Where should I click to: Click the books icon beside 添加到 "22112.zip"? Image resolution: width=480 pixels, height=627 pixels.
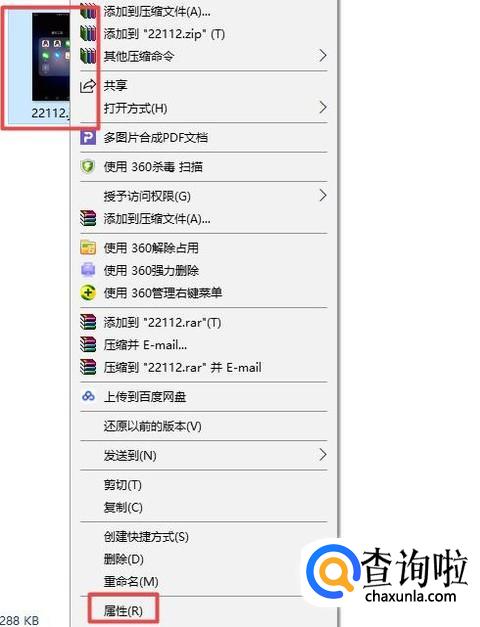coord(88,34)
